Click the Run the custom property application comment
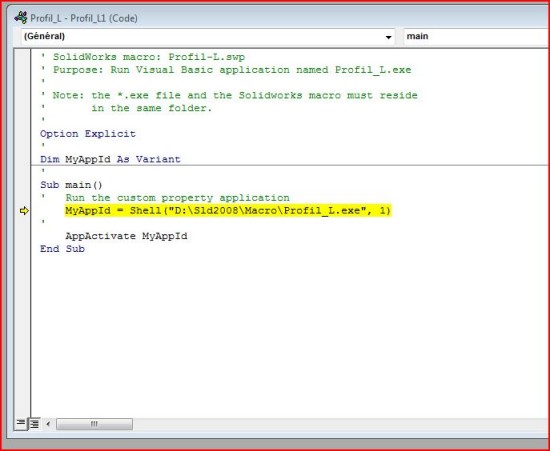 pyautogui.click(x=177, y=198)
